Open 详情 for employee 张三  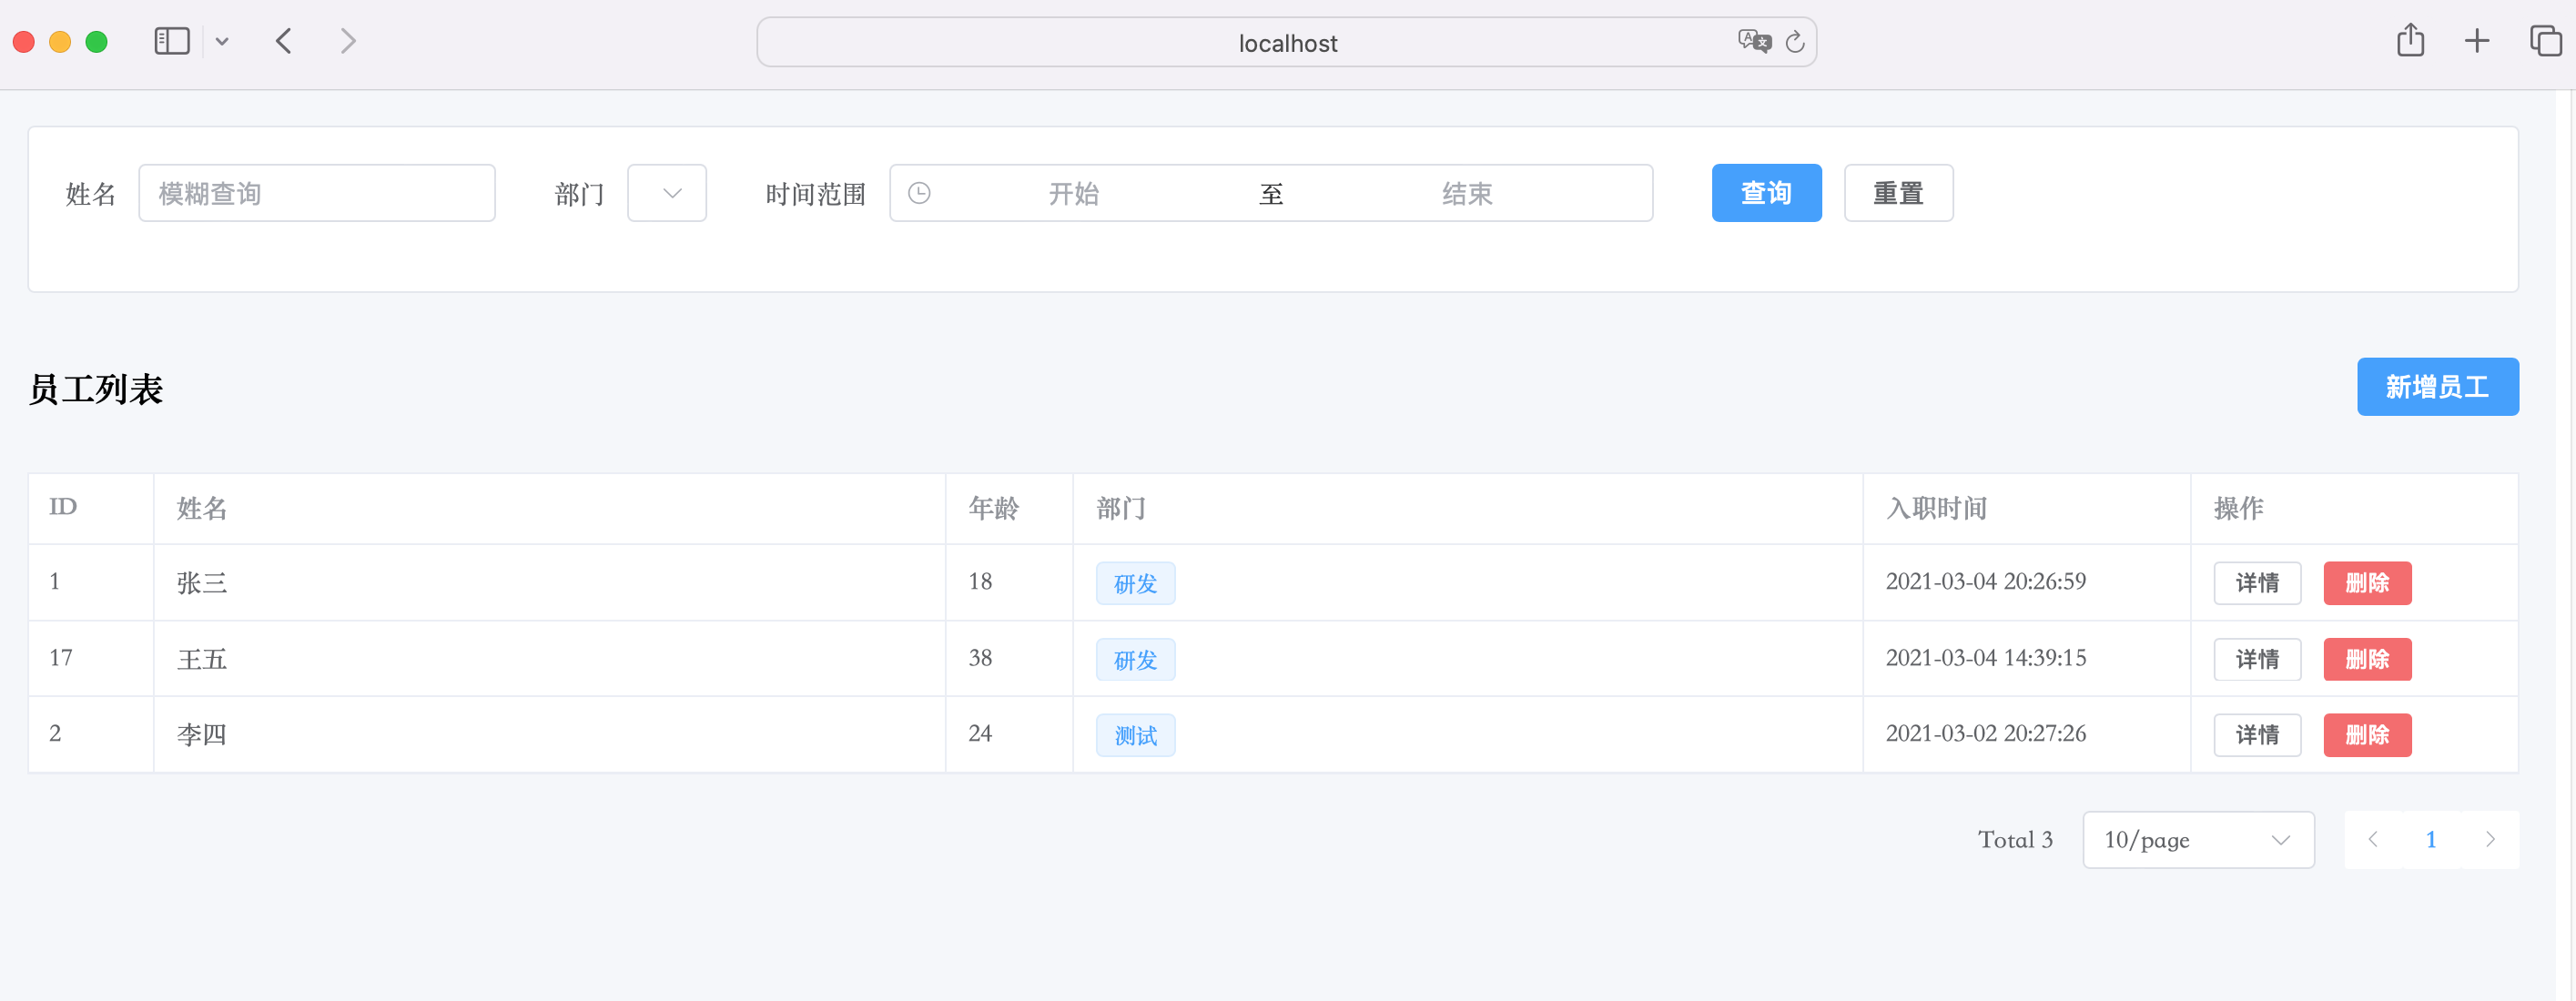tap(2257, 583)
